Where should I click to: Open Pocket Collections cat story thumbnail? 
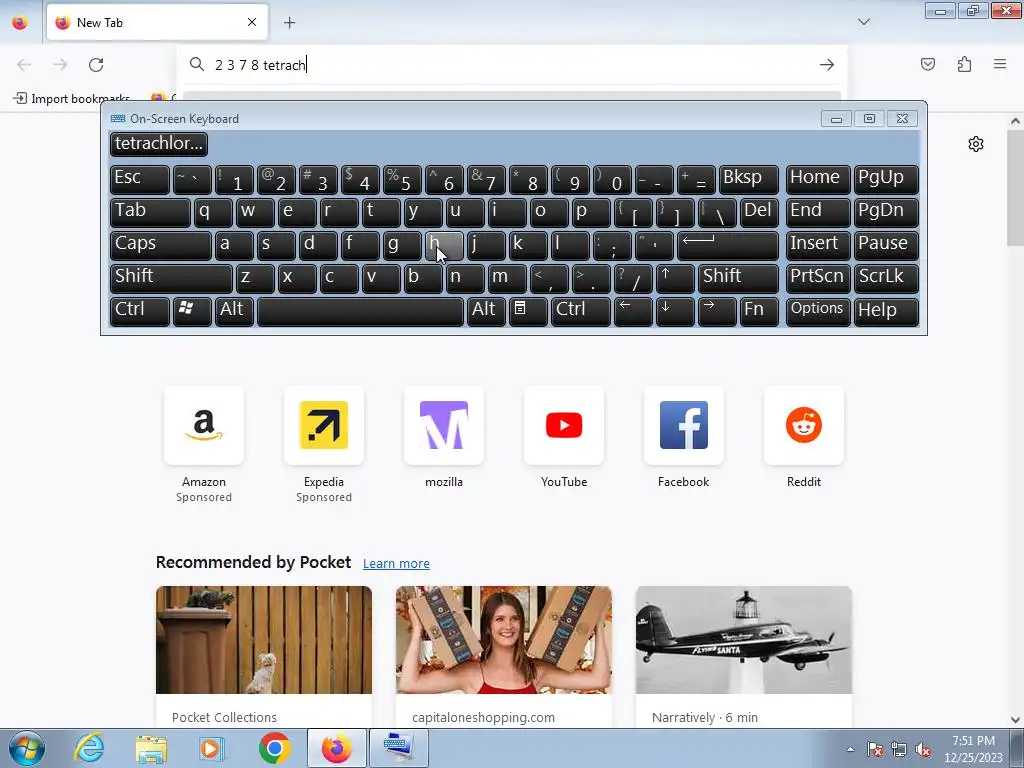[264, 640]
